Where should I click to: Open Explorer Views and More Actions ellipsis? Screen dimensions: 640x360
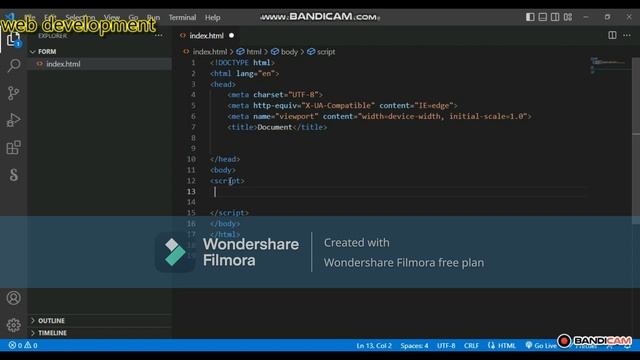click(x=158, y=36)
